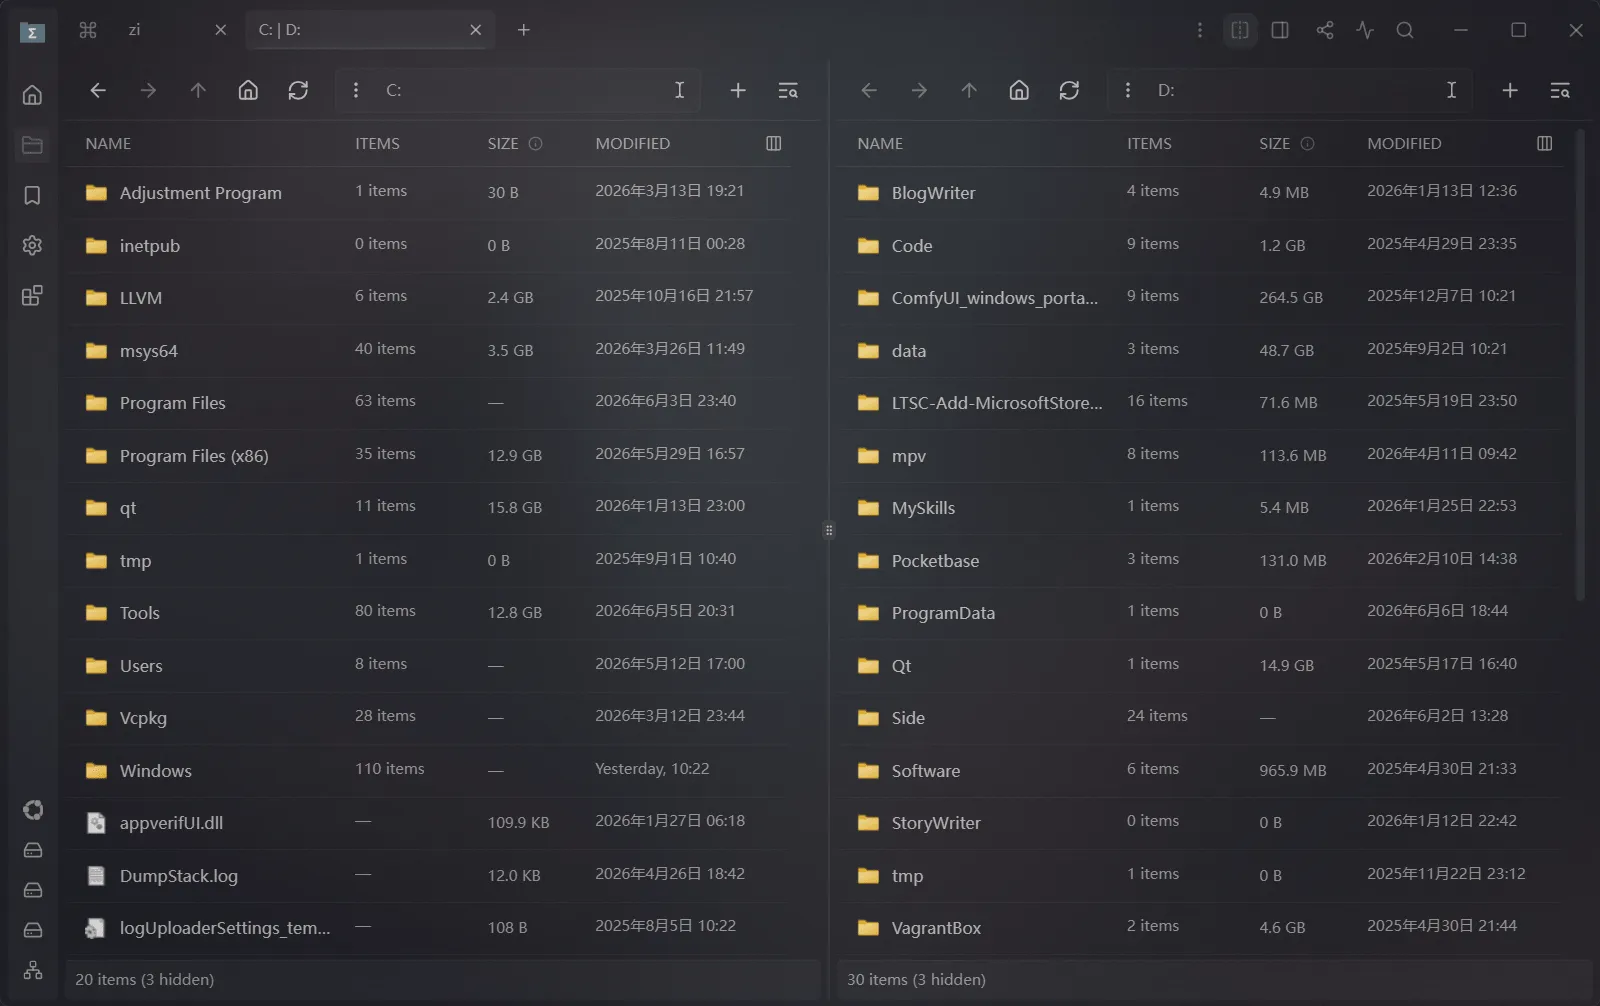Open the activity monitor pulse icon

(x=1365, y=30)
